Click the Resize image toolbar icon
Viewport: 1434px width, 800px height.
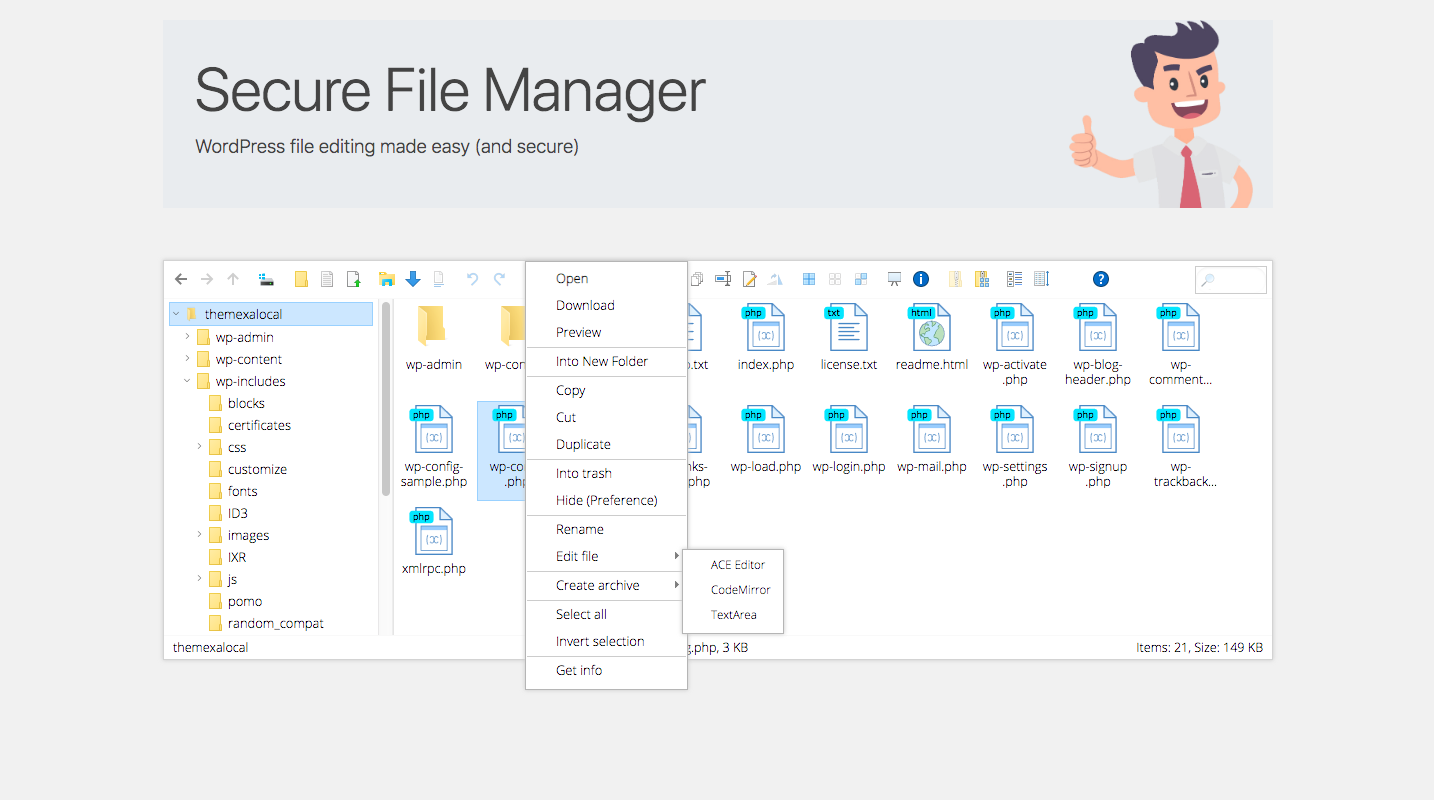click(x=775, y=279)
